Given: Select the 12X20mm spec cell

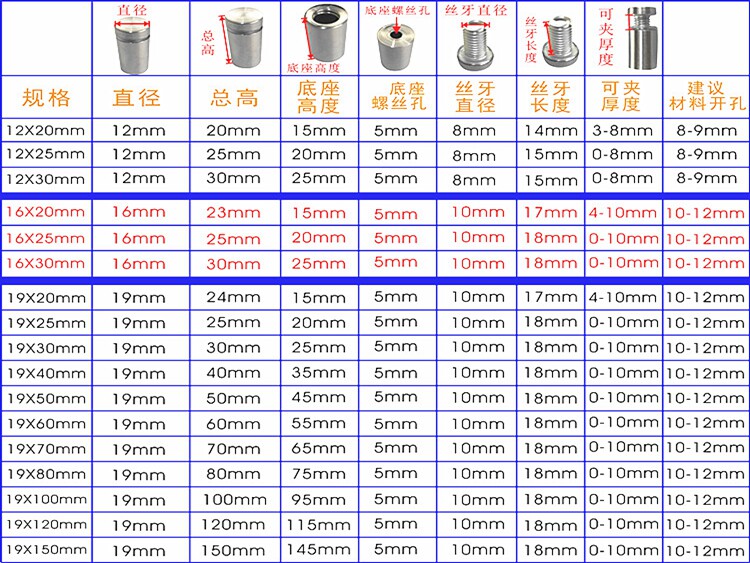Looking at the screenshot, I should [x=46, y=130].
